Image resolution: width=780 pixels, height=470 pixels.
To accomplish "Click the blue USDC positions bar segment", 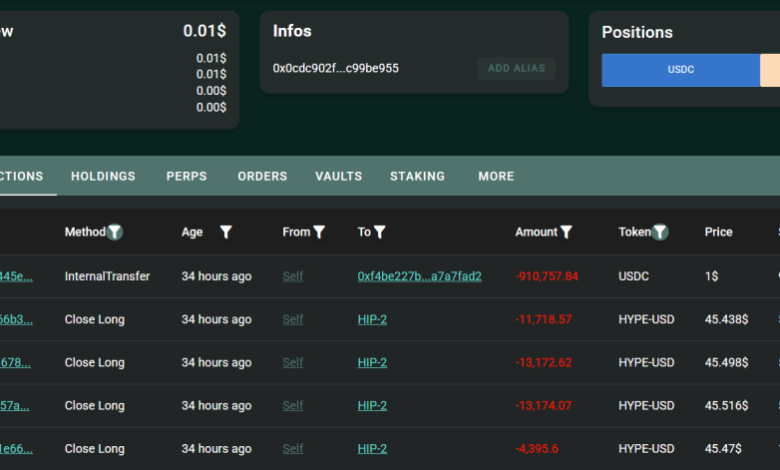I will click(x=680, y=70).
